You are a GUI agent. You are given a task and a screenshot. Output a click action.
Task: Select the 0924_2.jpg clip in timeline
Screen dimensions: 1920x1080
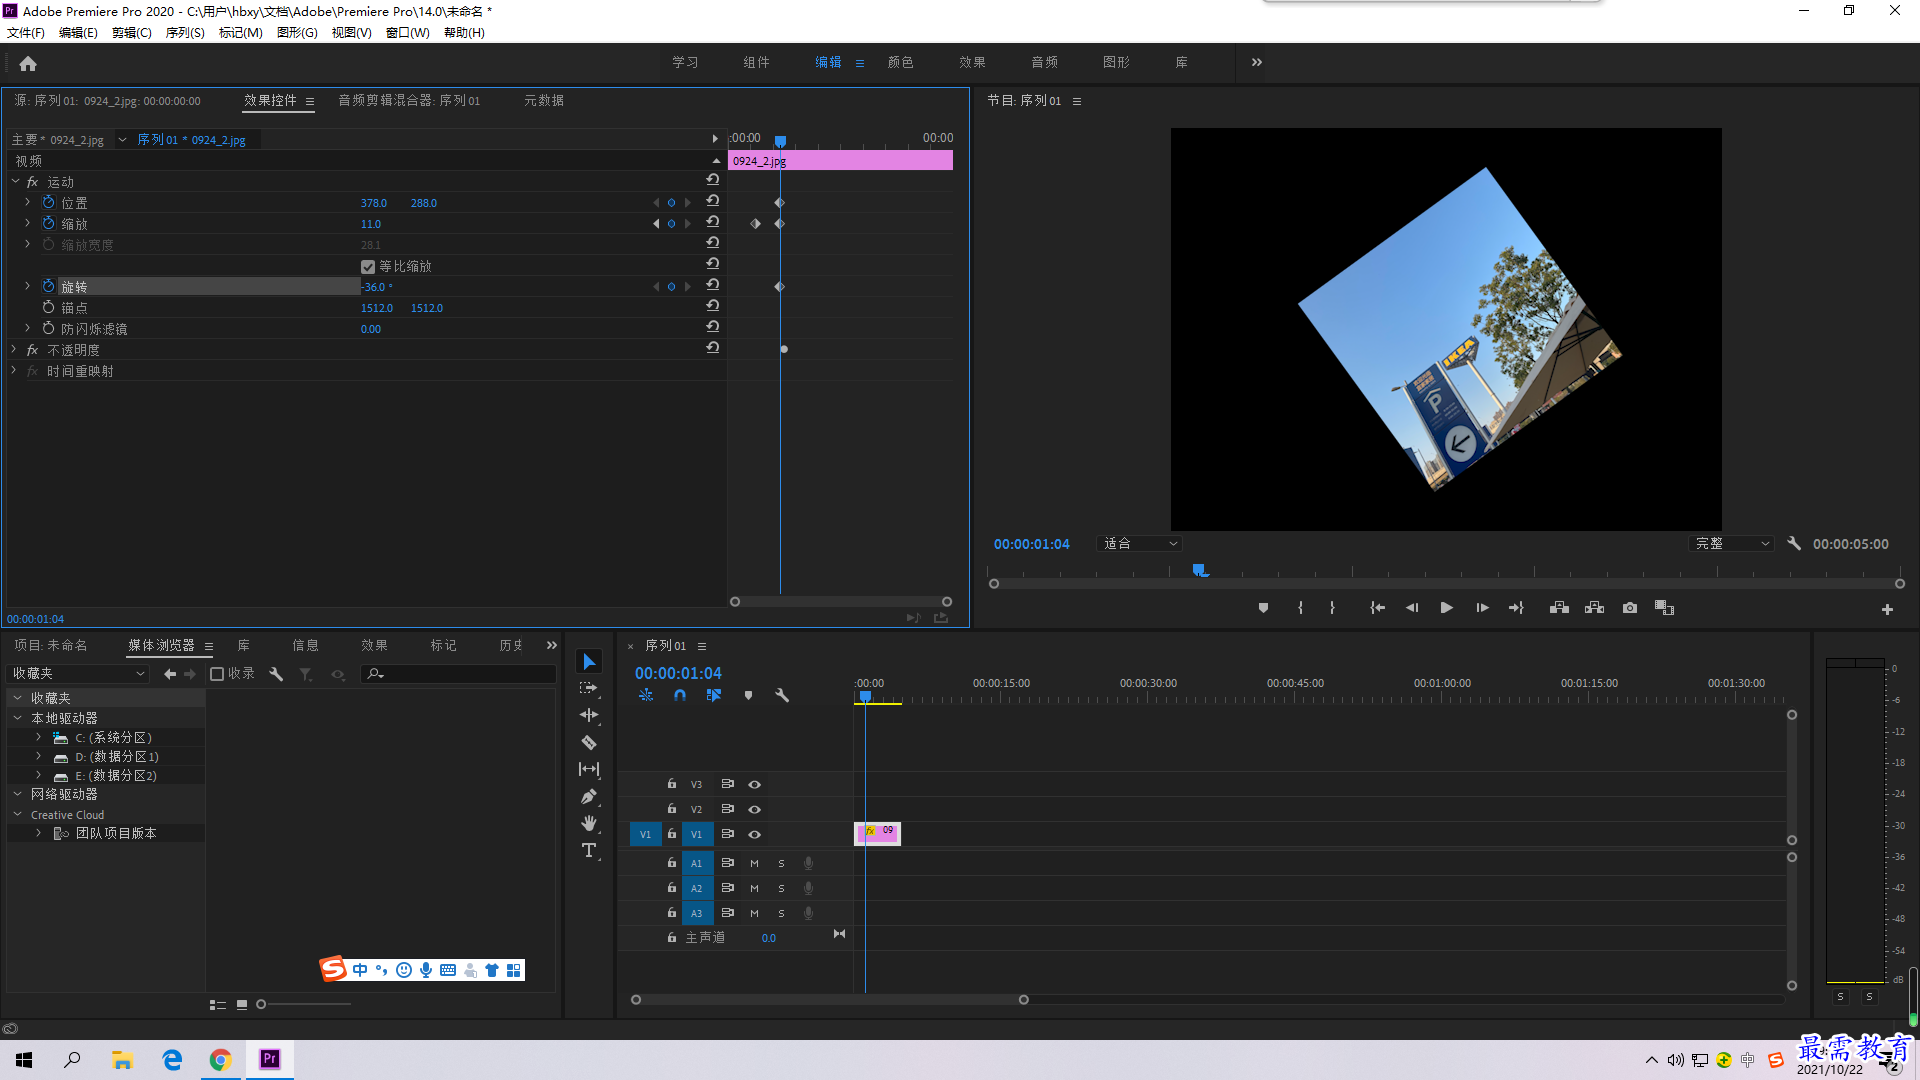[x=878, y=834]
